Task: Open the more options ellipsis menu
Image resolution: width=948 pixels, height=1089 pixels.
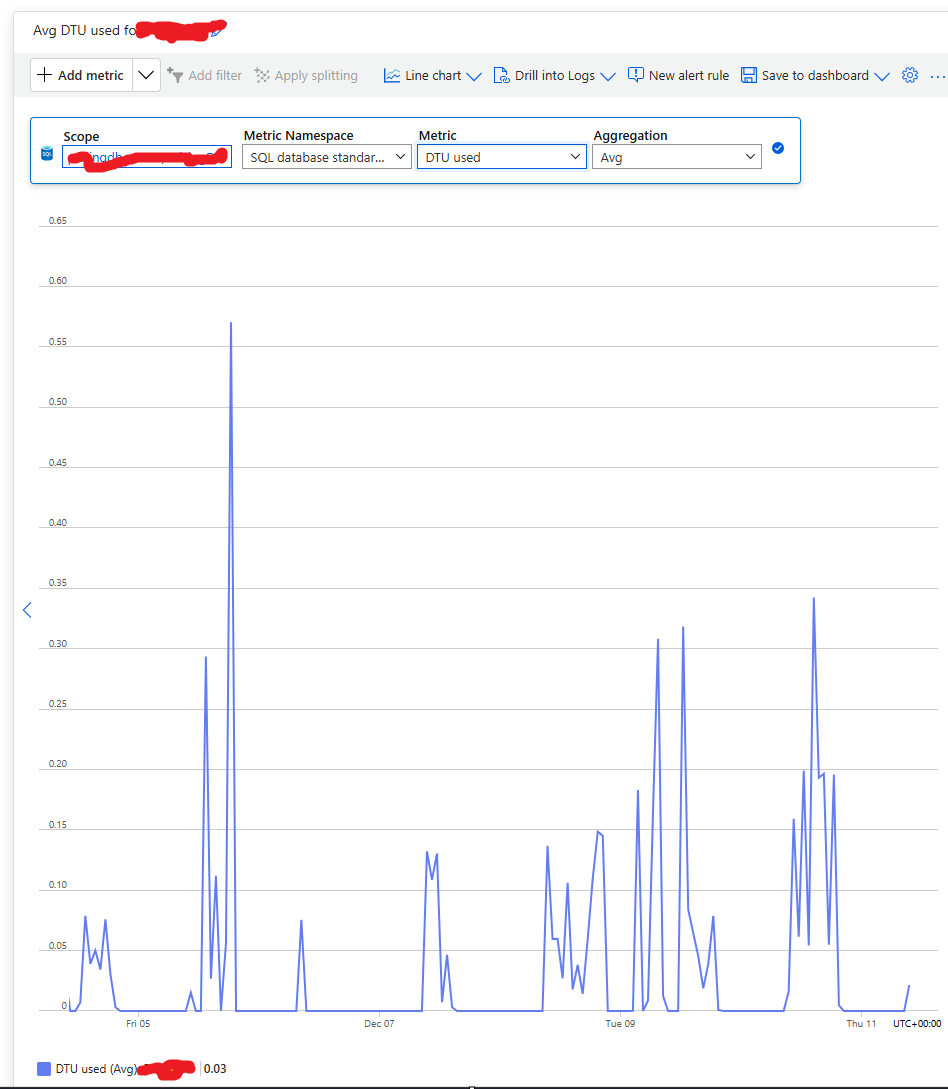Action: click(937, 76)
